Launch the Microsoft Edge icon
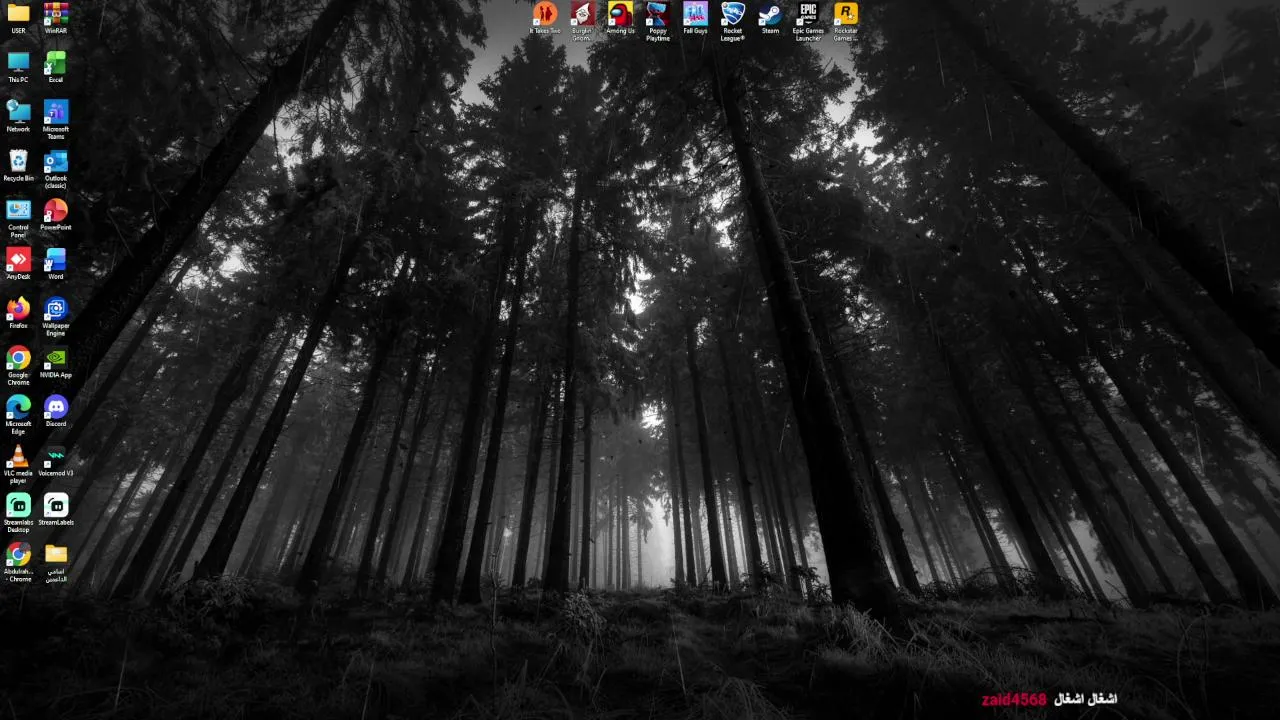1280x720 pixels. [x=18, y=414]
